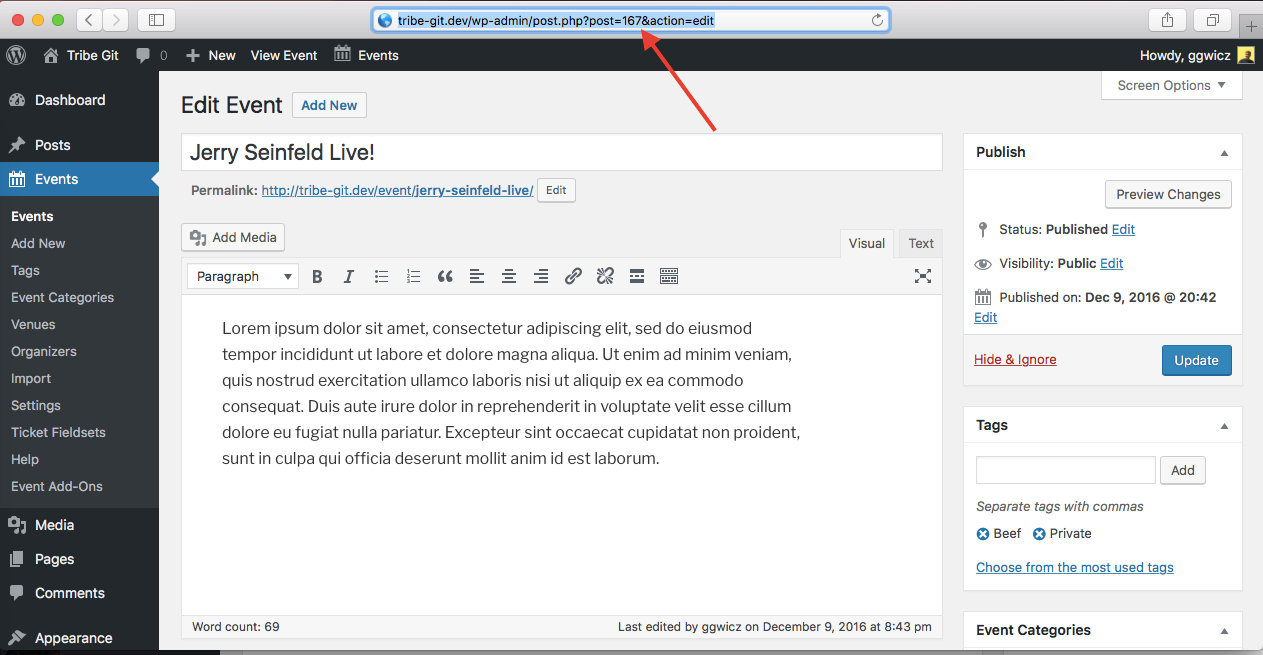Screen dimensions: 1263x655
Task: Collapse the Publish meta box
Action: pyautogui.click(x=1224, y=153)
